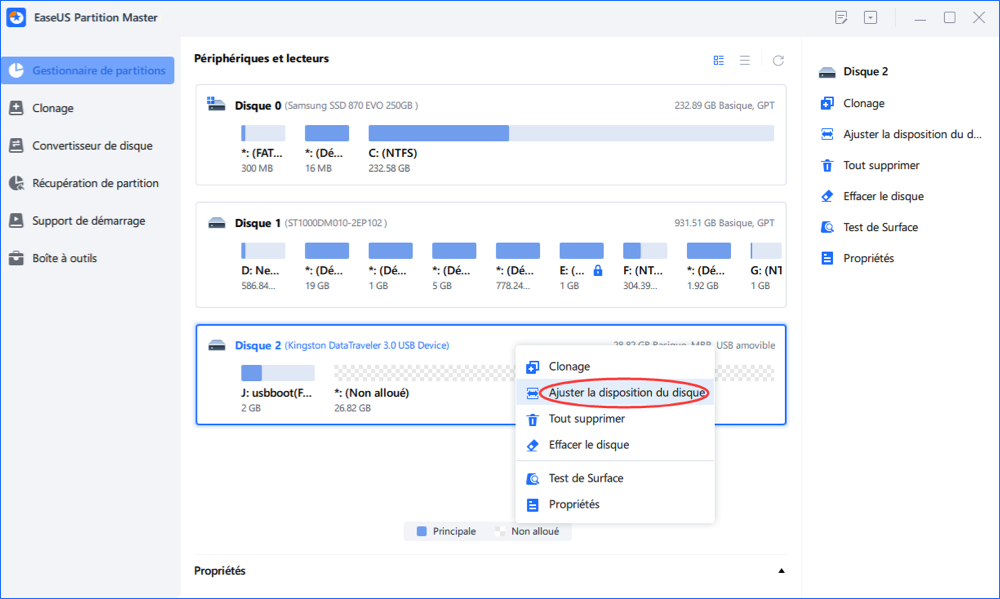This screenshot has width=1000, height=599.
Task: Open the feedback notes icon in title bar
Action: tap(841, 18)
